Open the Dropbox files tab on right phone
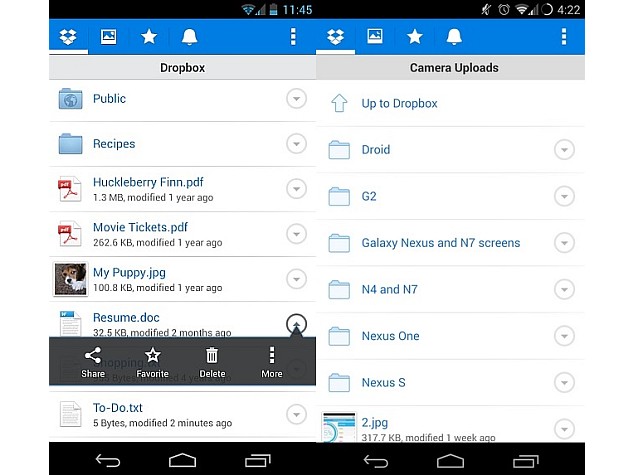The image size is (635, 475). (335, 37)
